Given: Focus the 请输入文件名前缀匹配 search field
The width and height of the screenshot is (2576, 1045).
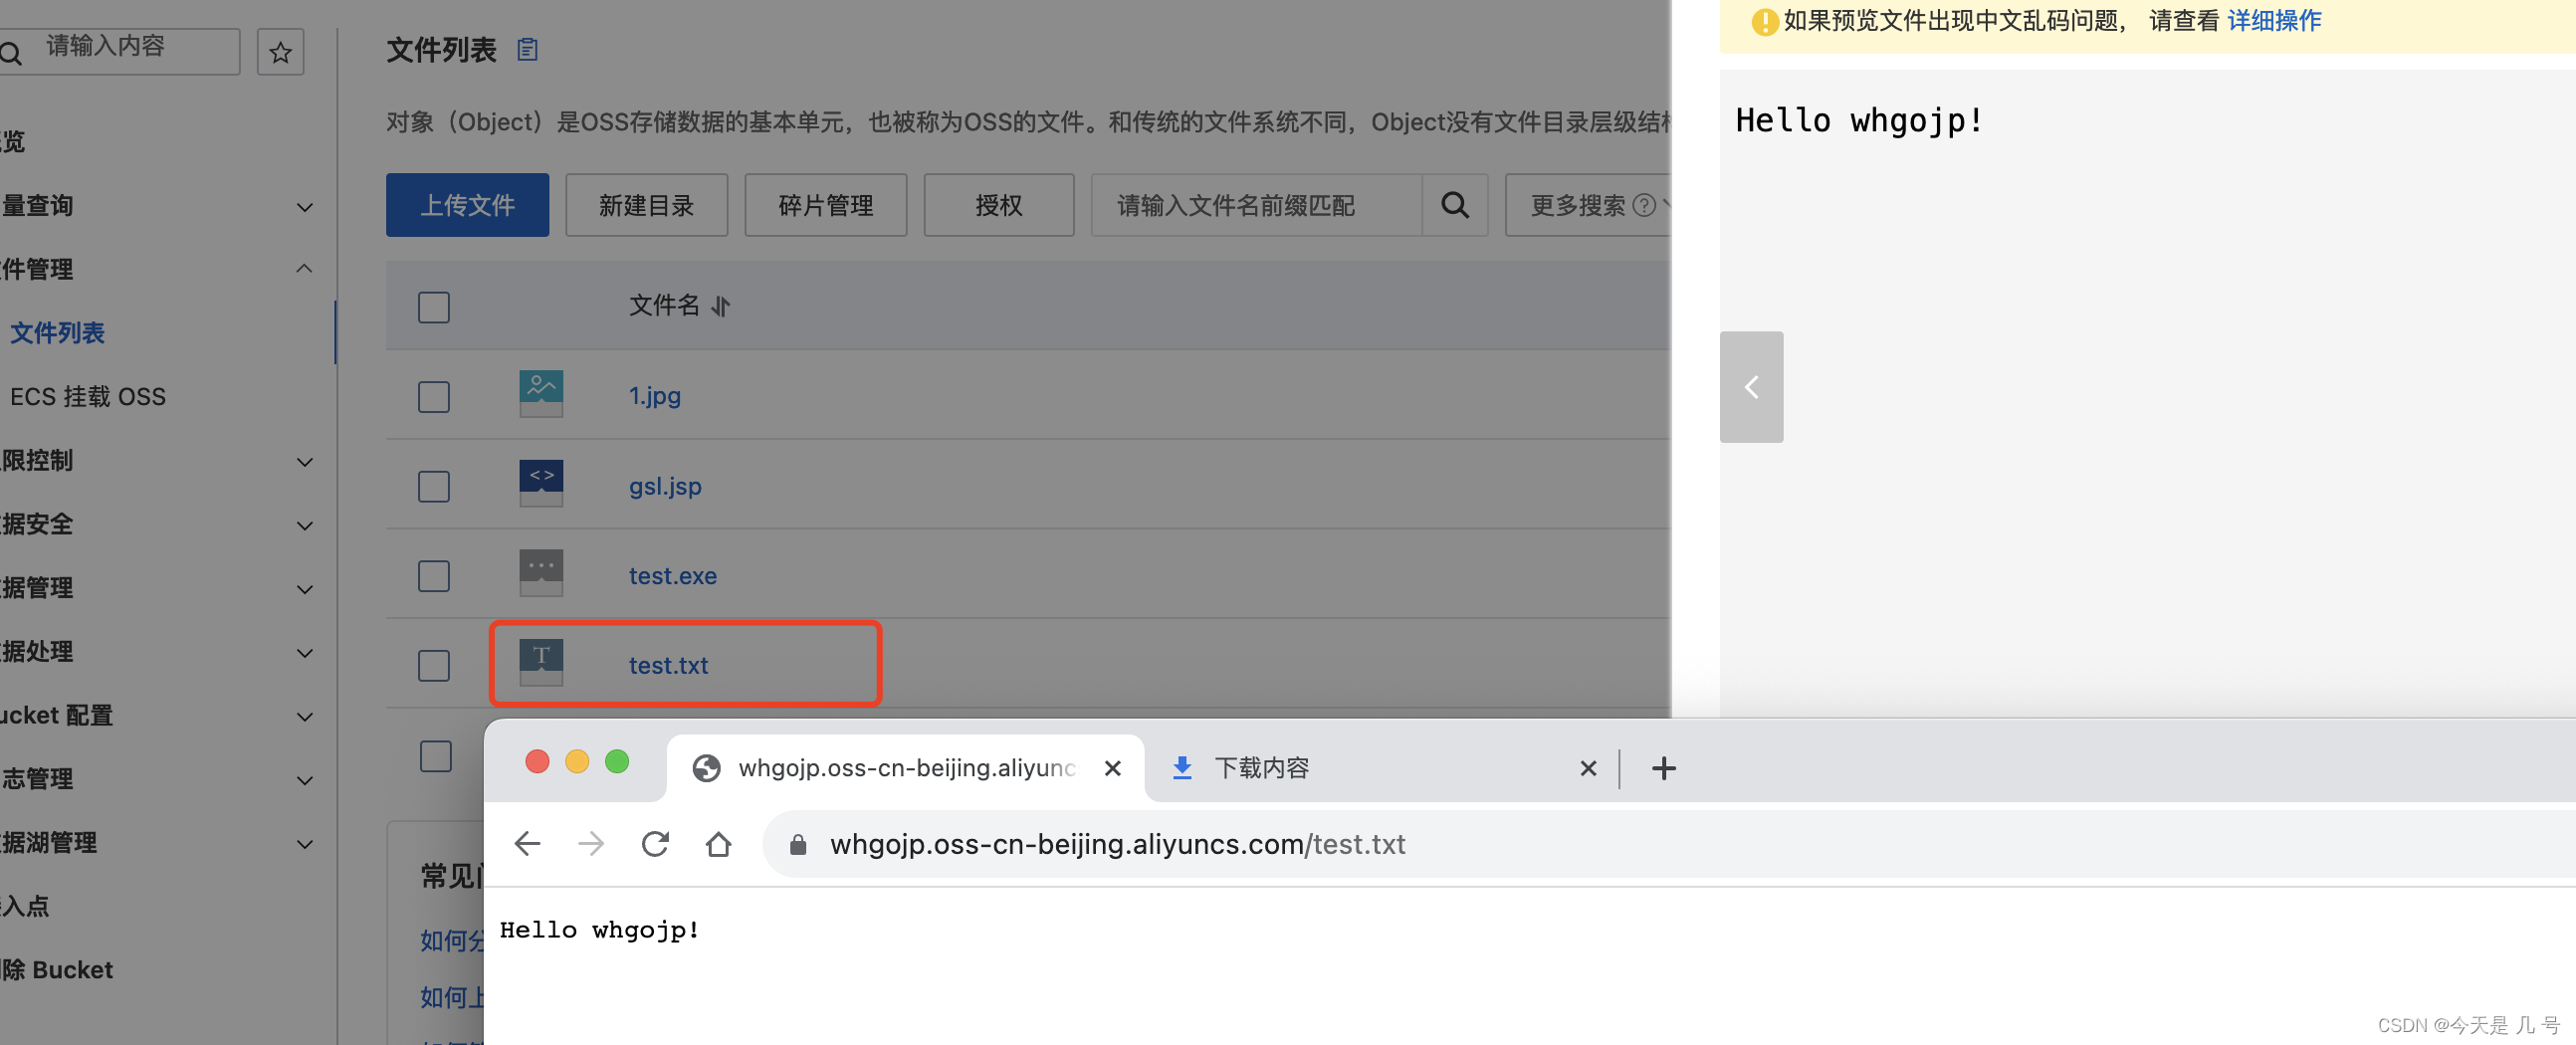Looking at the screenshot, I should [1257, 205].
